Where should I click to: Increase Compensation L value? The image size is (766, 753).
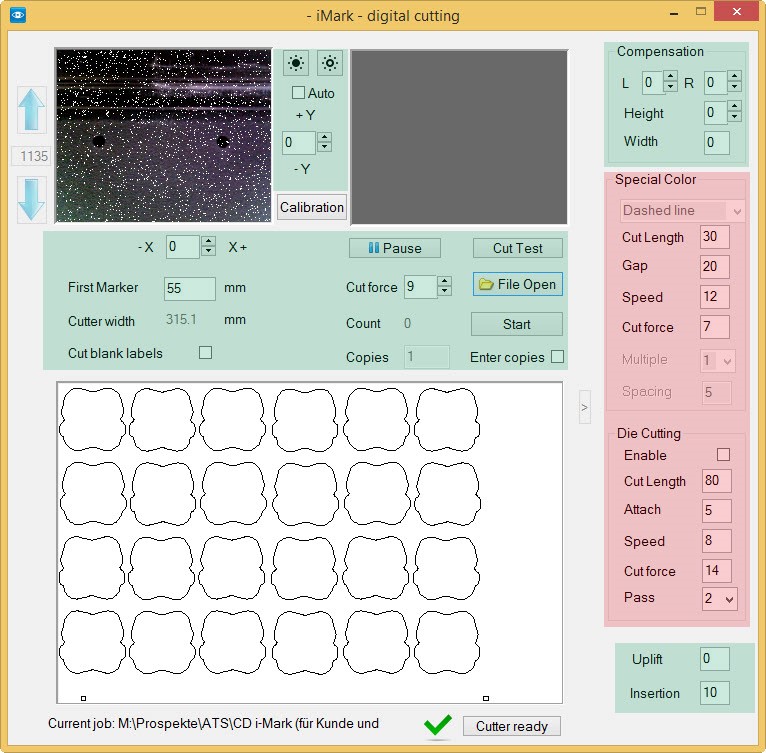671,77
